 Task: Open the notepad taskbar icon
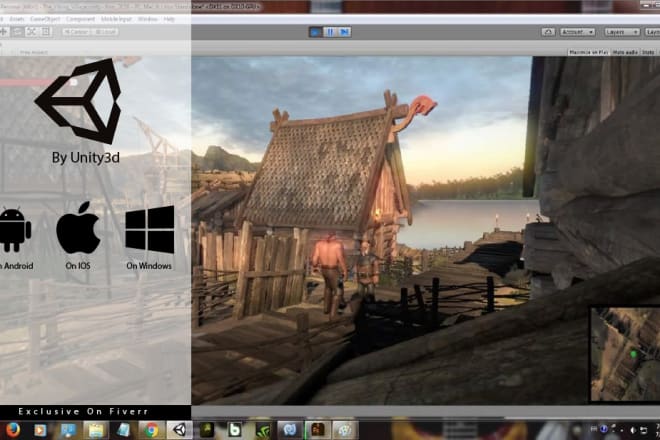(x=123, y=430)
